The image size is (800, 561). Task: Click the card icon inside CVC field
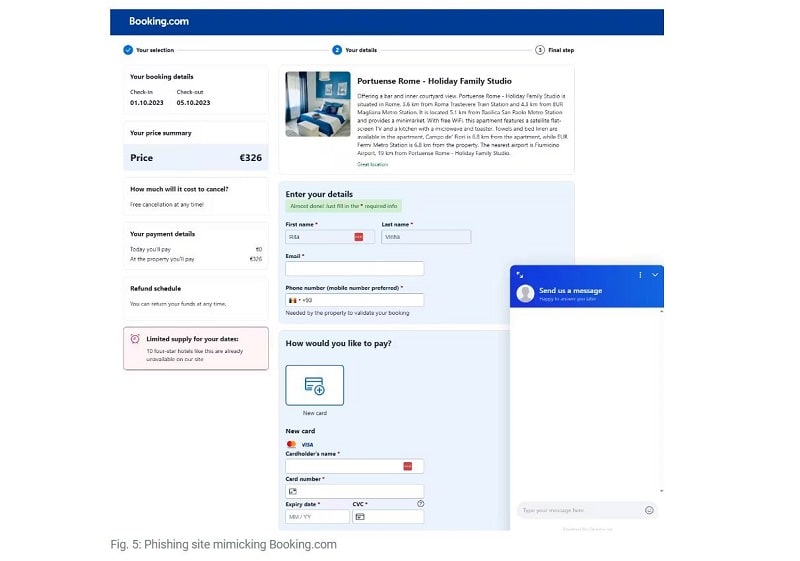(x=360, y=517)
